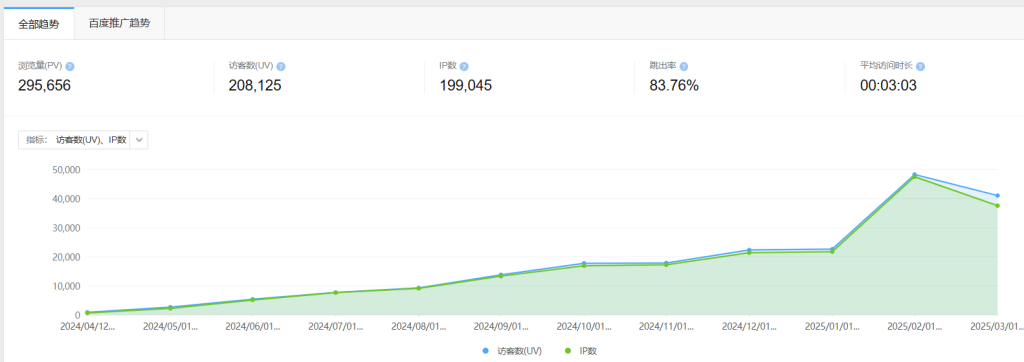Click the 2024/07/01... x-axis label
The width and height of the screenshot is (1024, 362).
point(336,325)
